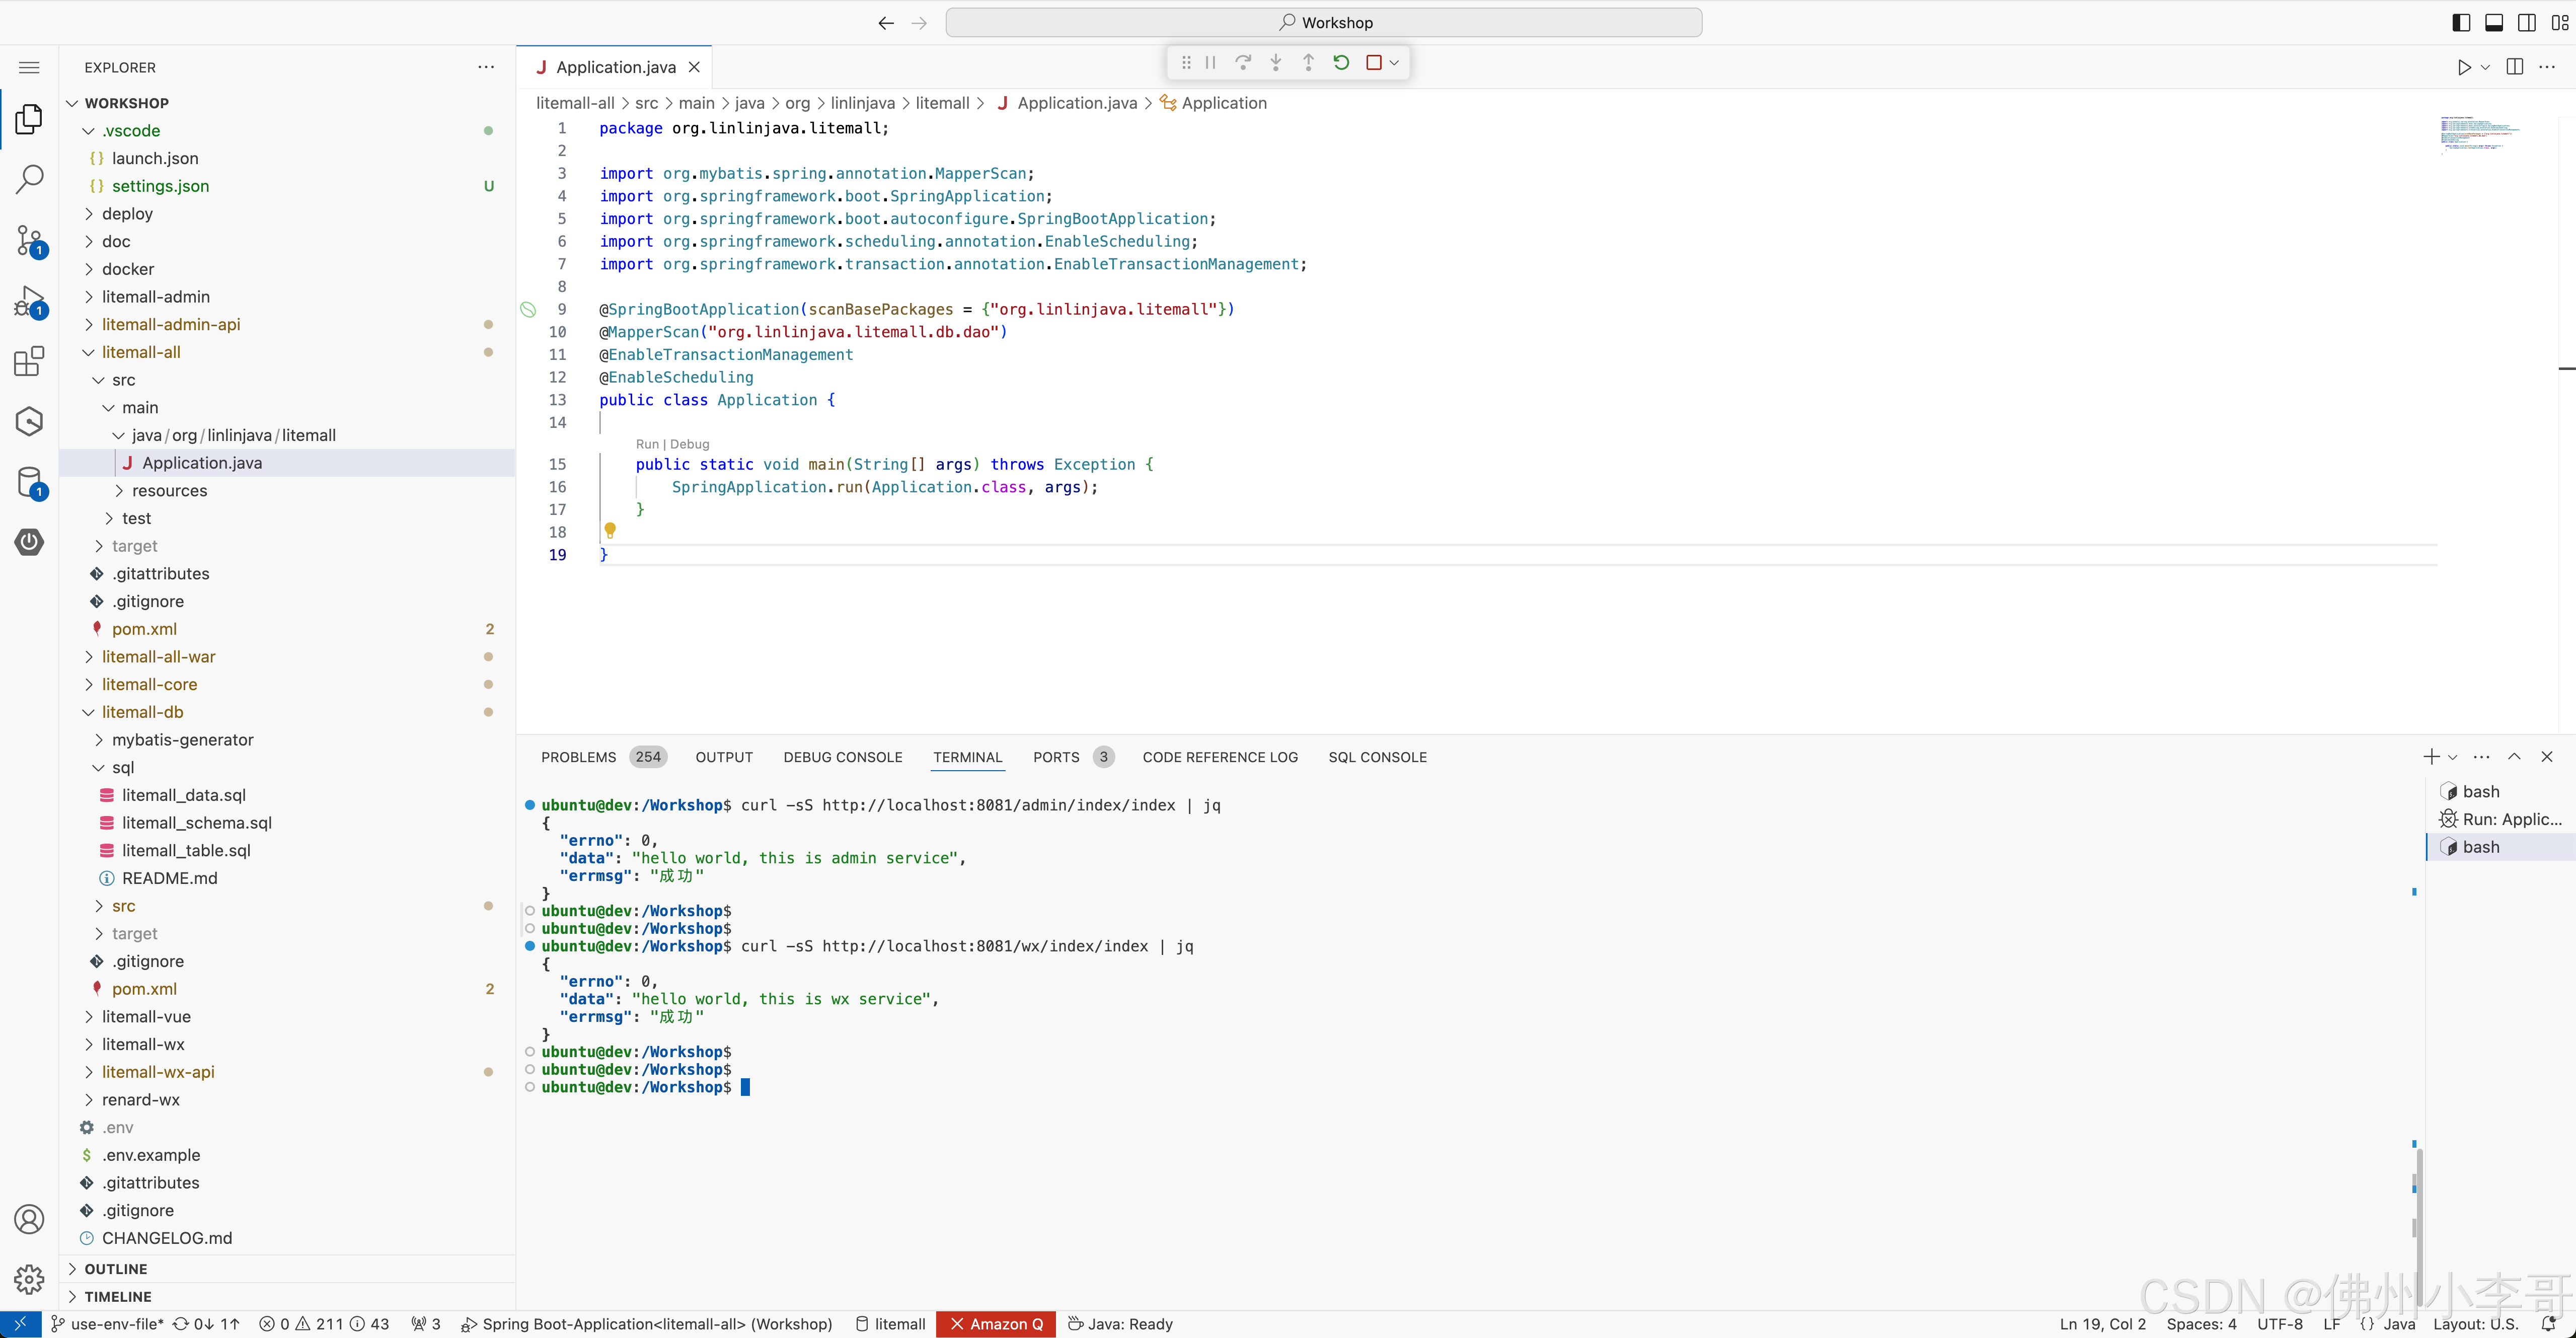Viewport: 2576px width, 1338px height.
Task: Click the debug Restart button
Action: 1341,62
